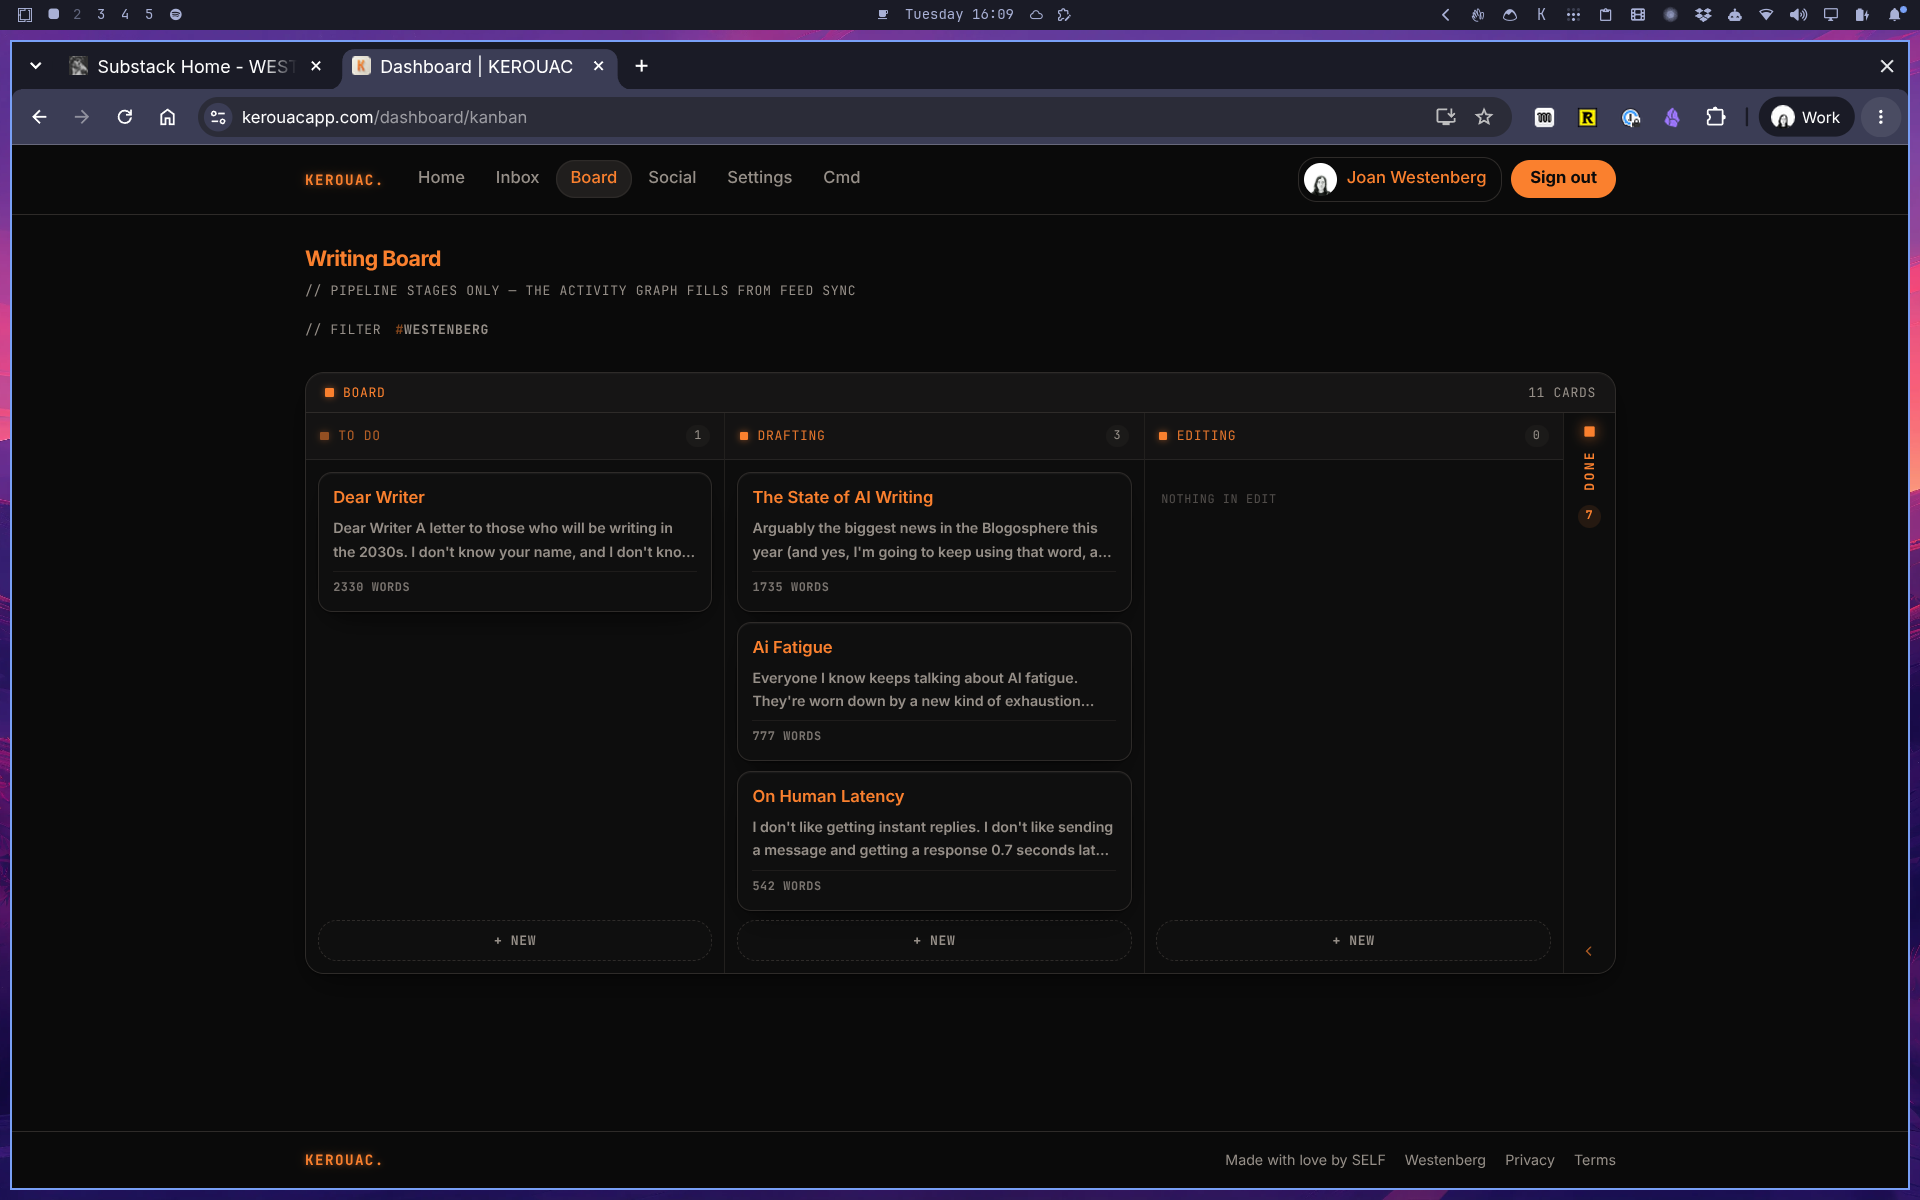This screenshot has width=1920, height=1200.
Task: Click the browser home icon
Action: 167,117
